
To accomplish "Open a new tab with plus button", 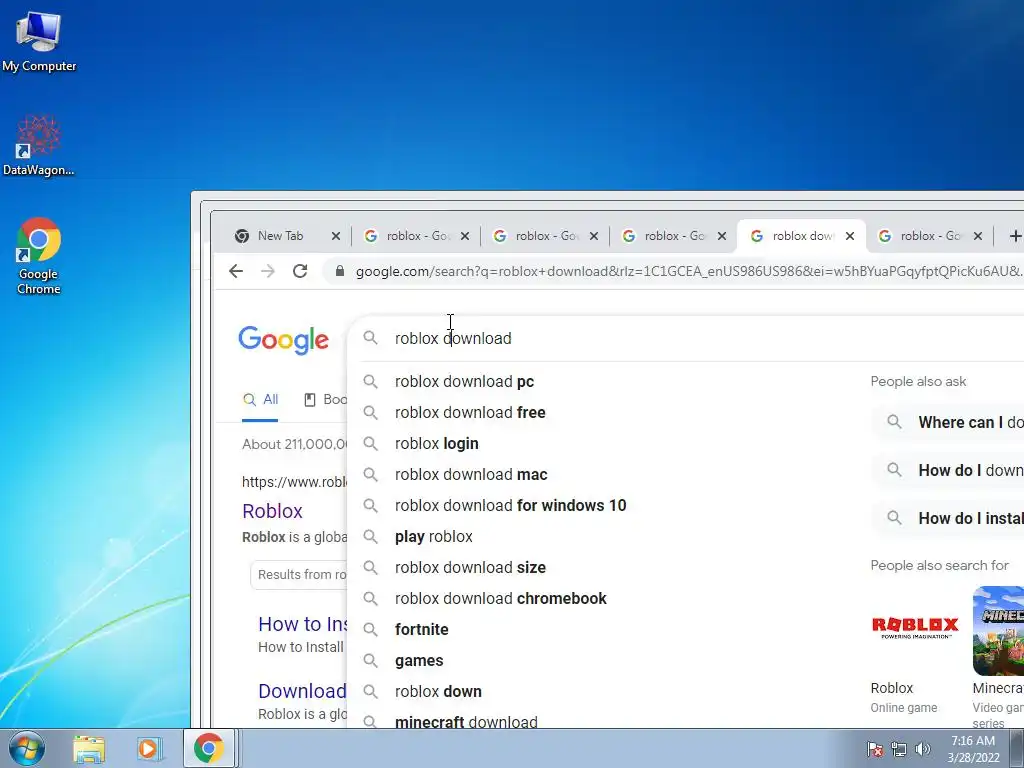I will (1015, 236).
